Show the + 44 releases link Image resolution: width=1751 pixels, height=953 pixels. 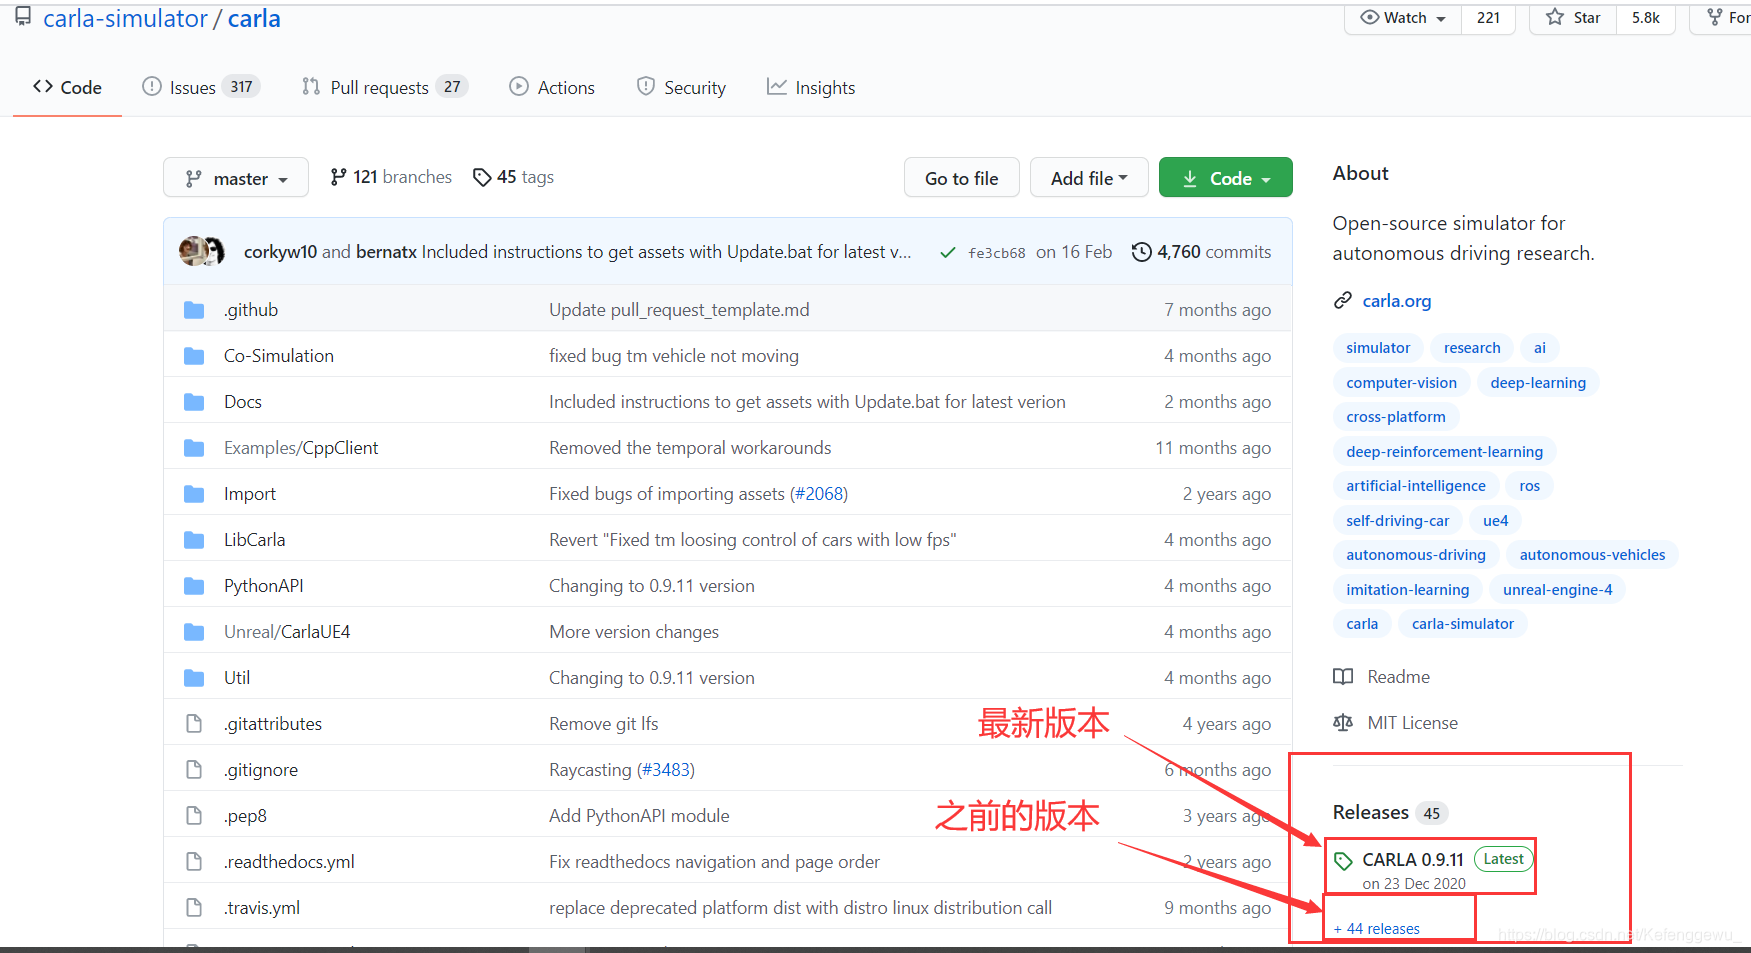coord(1377,929)
